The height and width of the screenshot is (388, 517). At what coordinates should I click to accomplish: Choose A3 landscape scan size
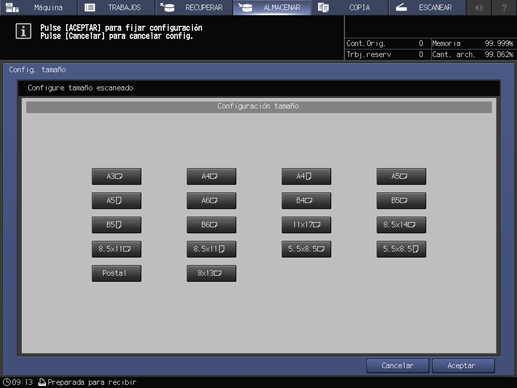coord(116,176)
